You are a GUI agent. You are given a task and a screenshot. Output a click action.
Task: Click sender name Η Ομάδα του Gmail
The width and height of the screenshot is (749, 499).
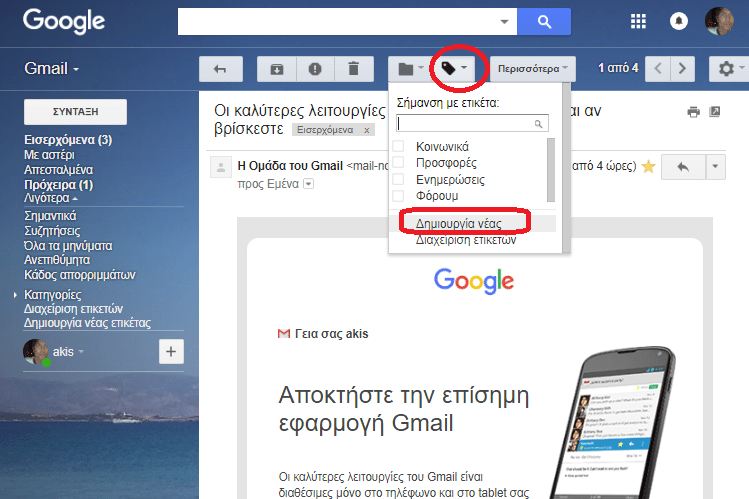pyautogui.click(x=290, y=166)
